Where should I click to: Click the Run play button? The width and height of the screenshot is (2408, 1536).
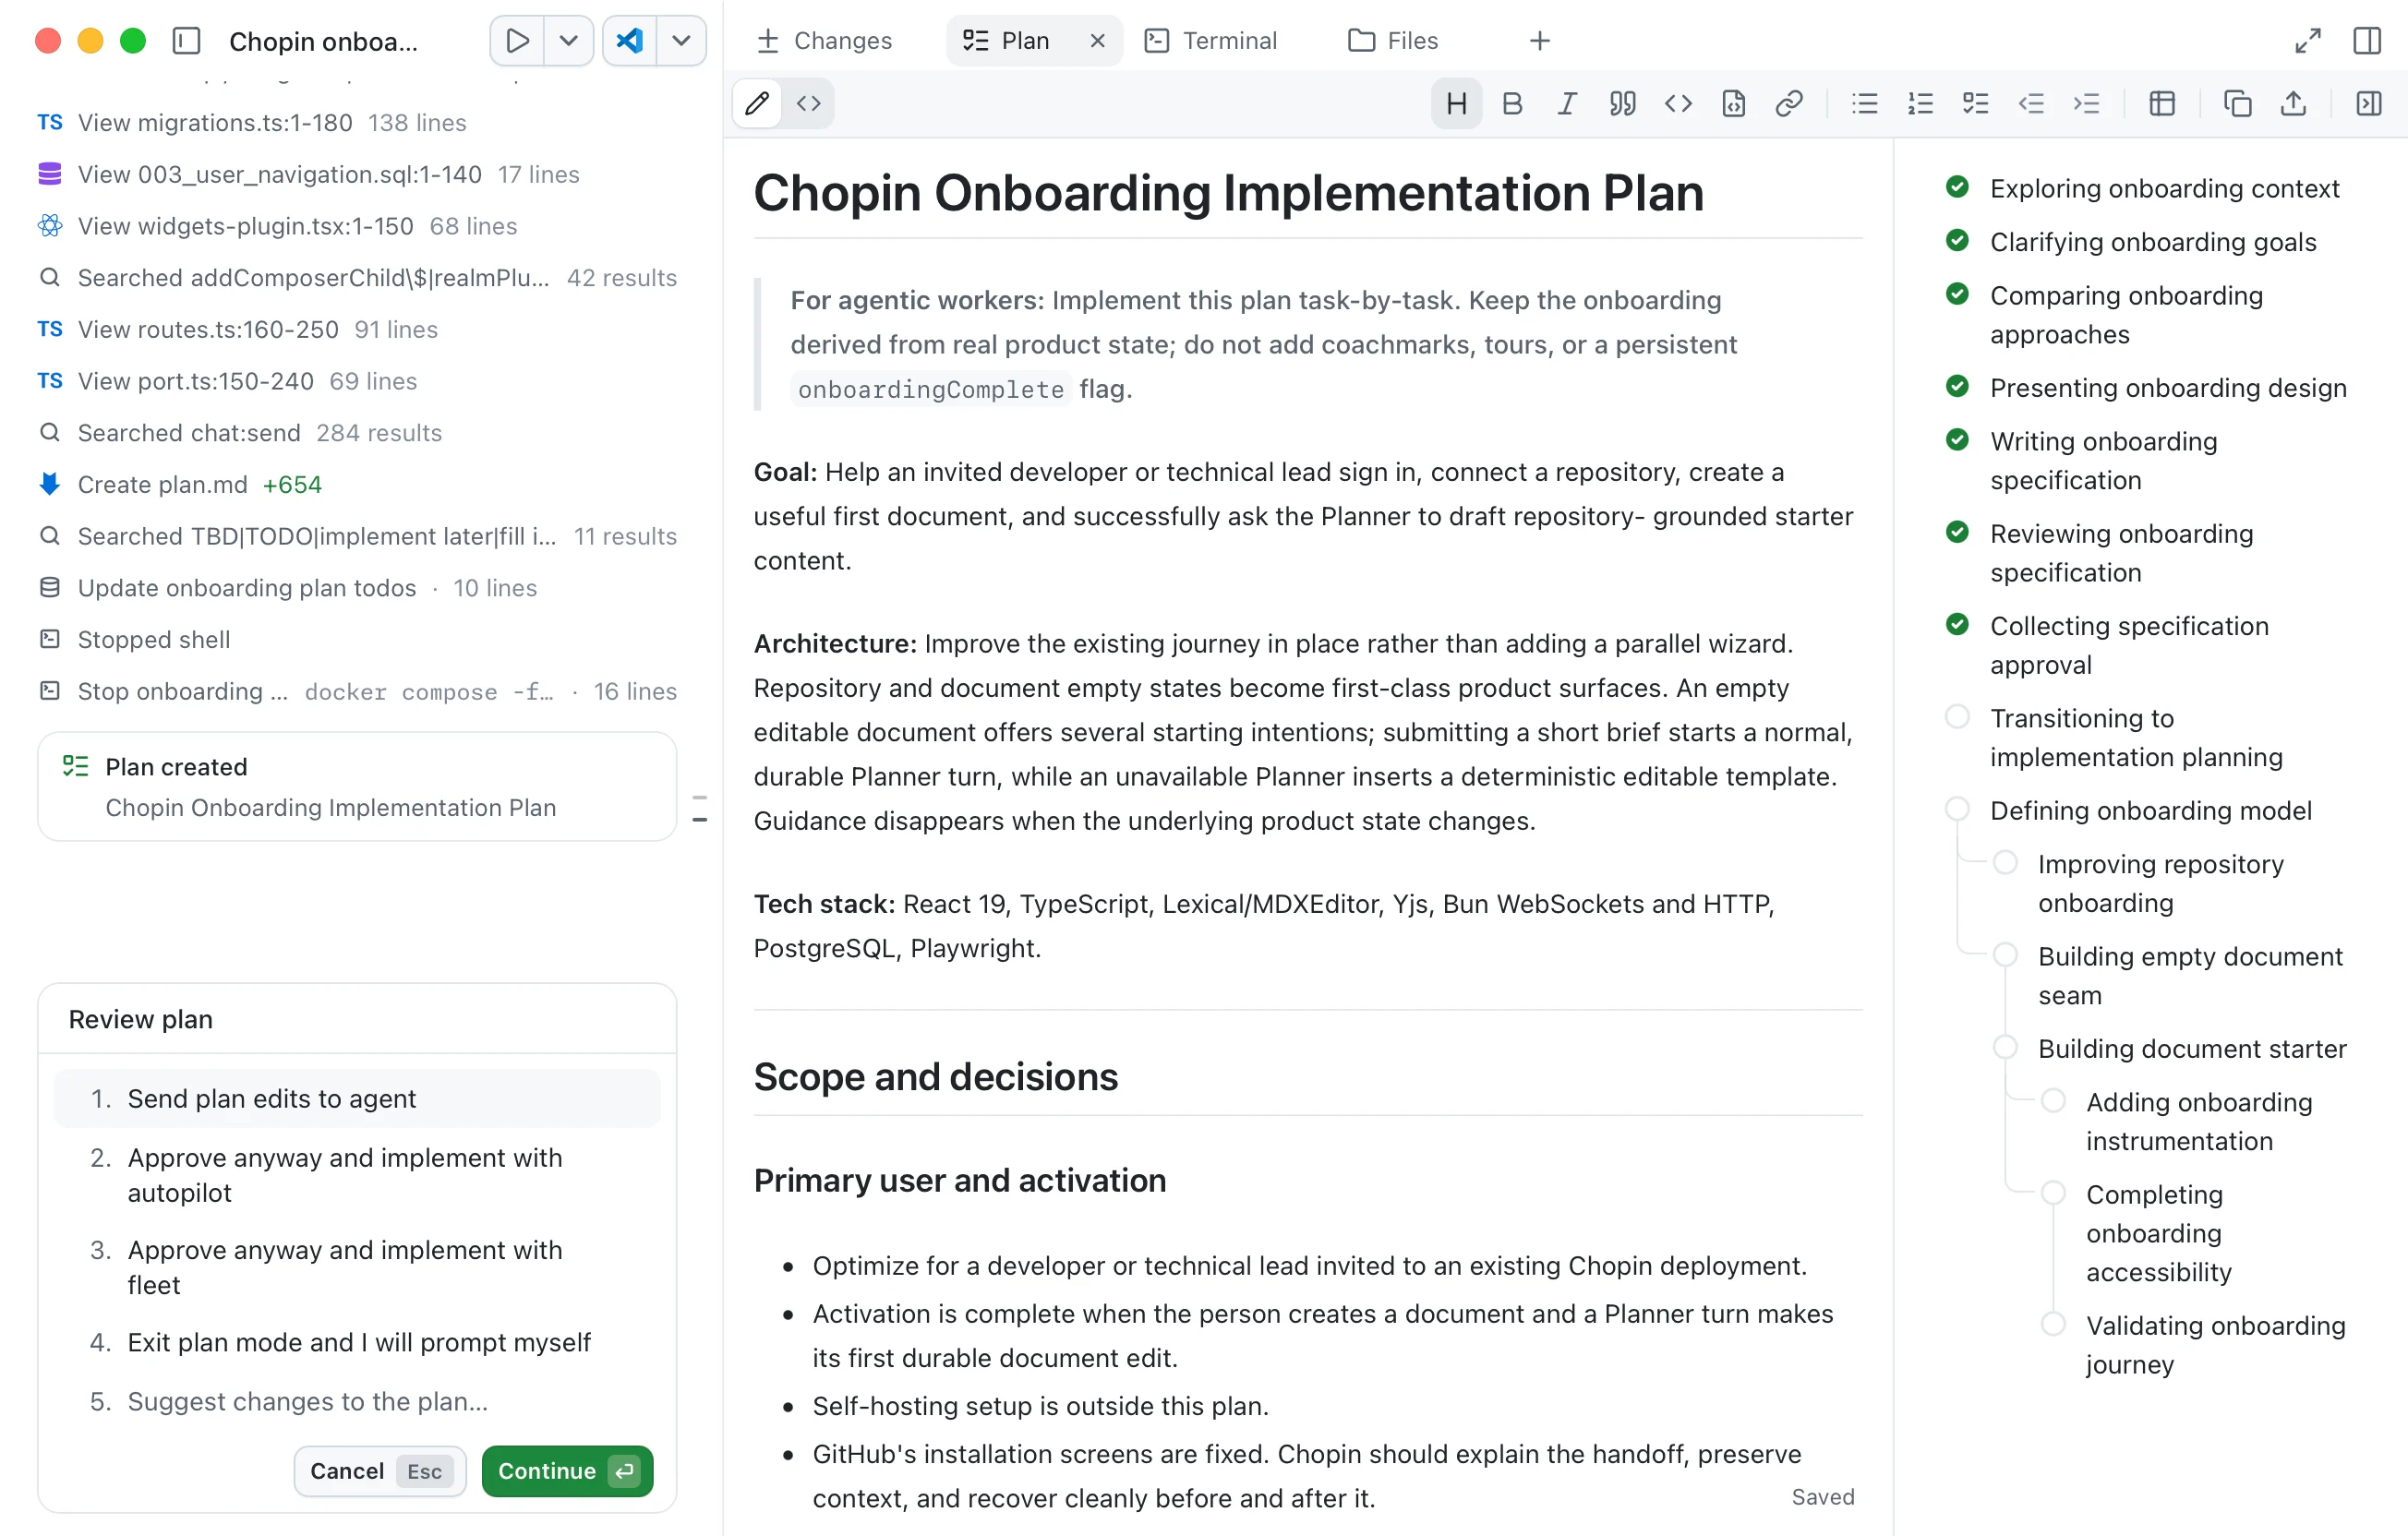tap(517, 41)
